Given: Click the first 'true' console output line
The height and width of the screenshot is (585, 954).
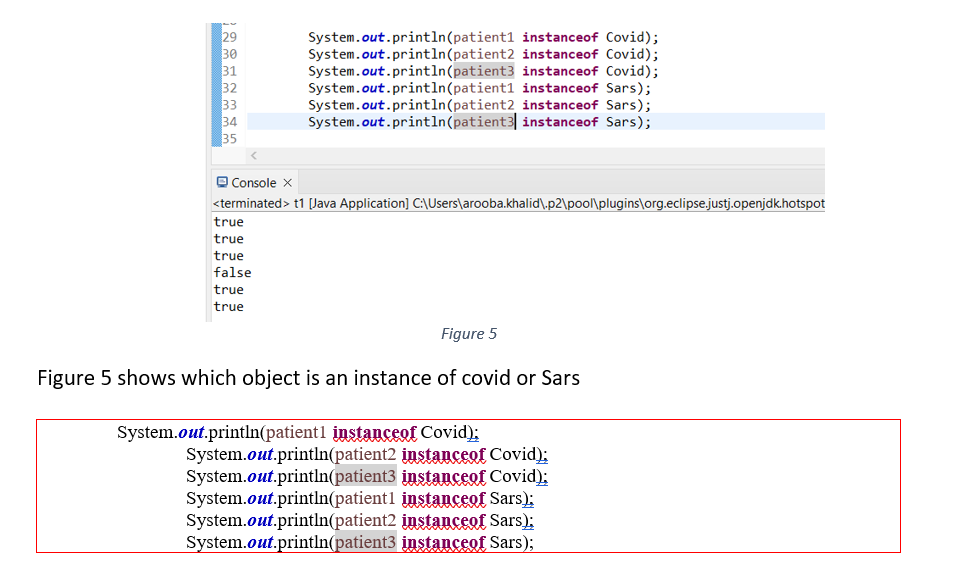Looking at the screenshot, I should [x=229, y=222].
